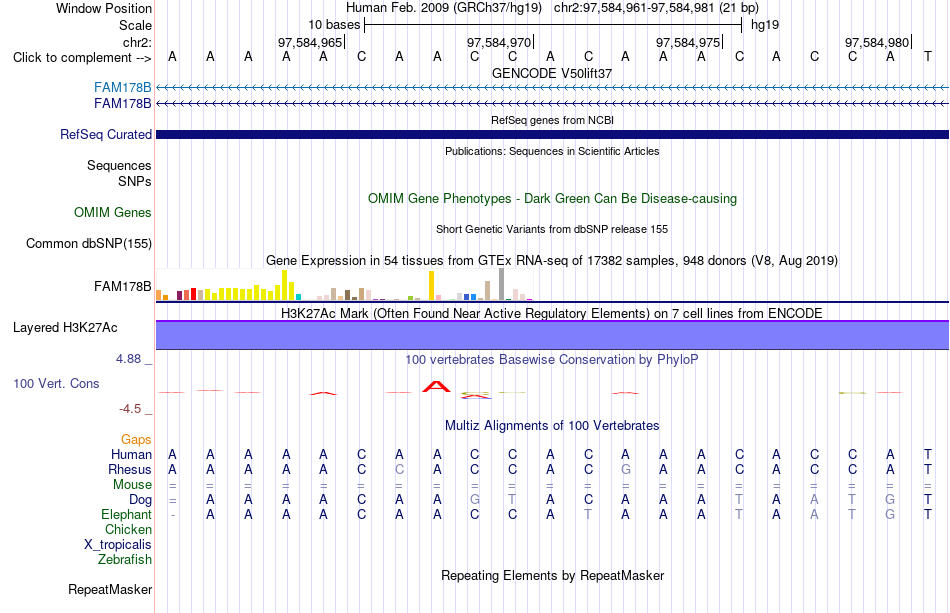Viewport: 950px width, 613px height.
Task: Click the PhyloP 4.88 upper axis value
Action: 128,359
